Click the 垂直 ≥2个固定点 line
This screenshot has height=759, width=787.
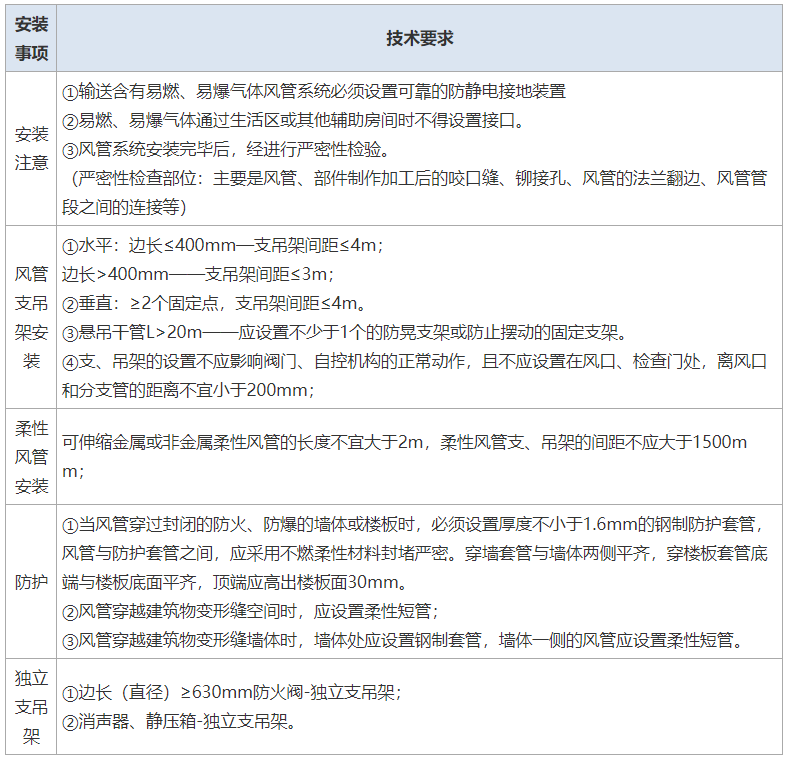tap(215, 303)
